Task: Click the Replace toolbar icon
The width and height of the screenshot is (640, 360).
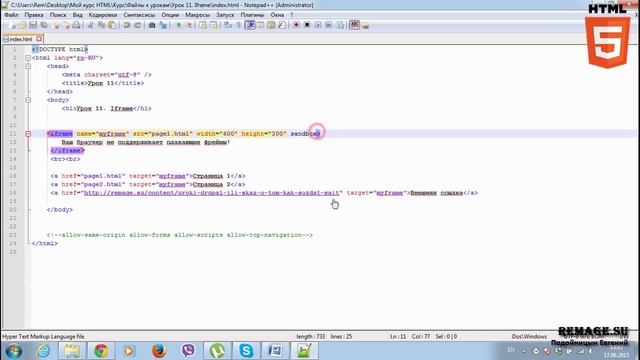Action: [163, 25]
